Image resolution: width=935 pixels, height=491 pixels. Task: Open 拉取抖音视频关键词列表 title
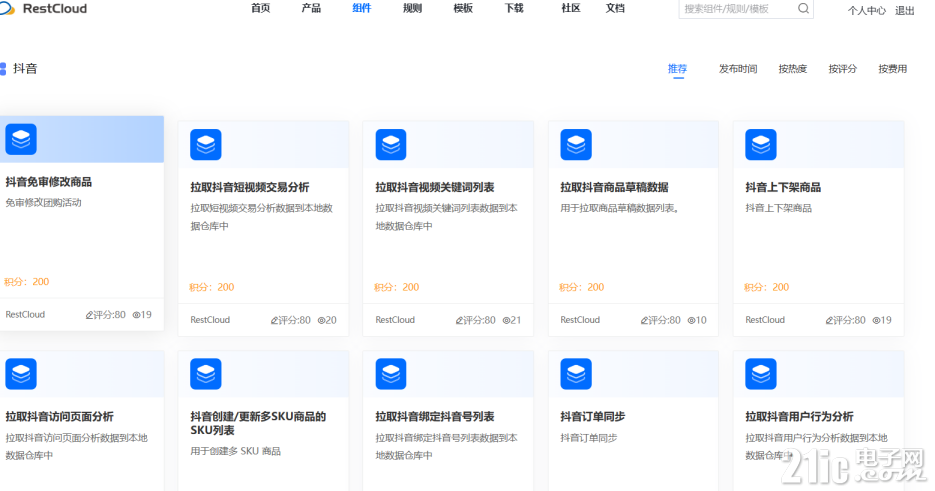tap(435, 187)
